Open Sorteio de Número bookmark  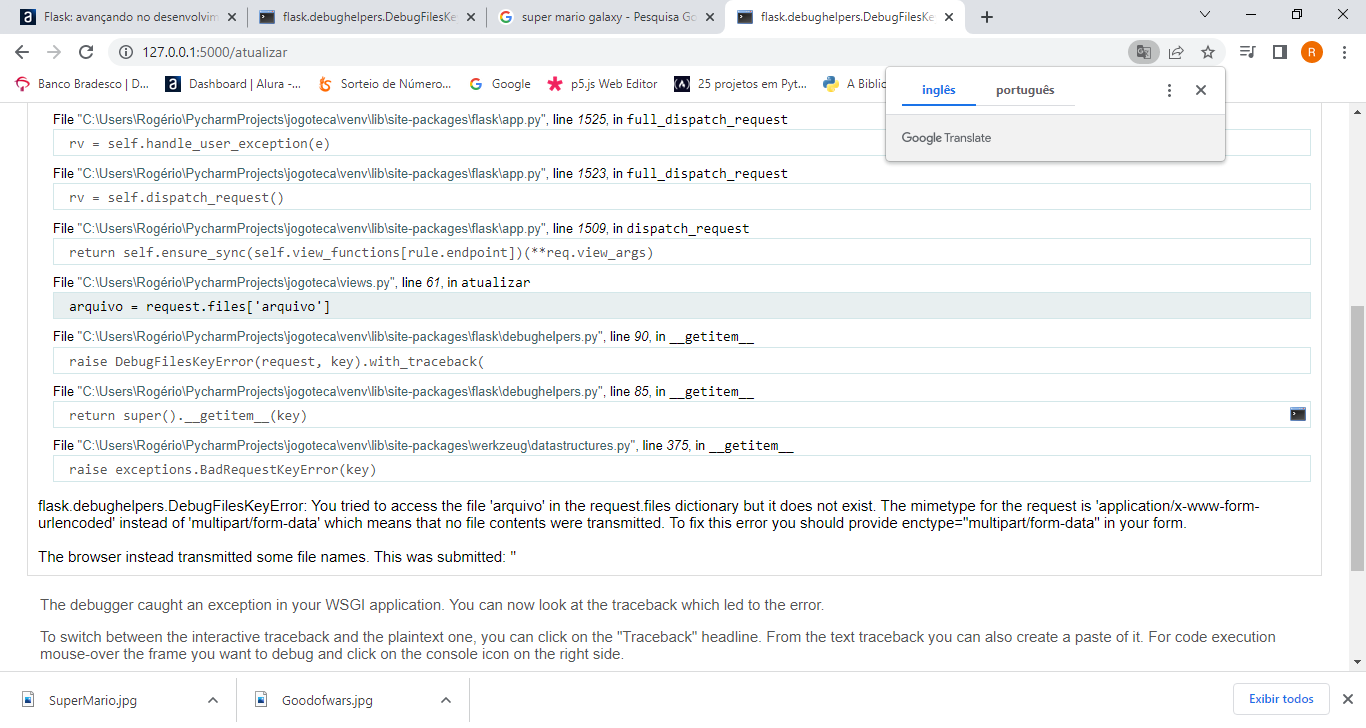coord(384,84)
